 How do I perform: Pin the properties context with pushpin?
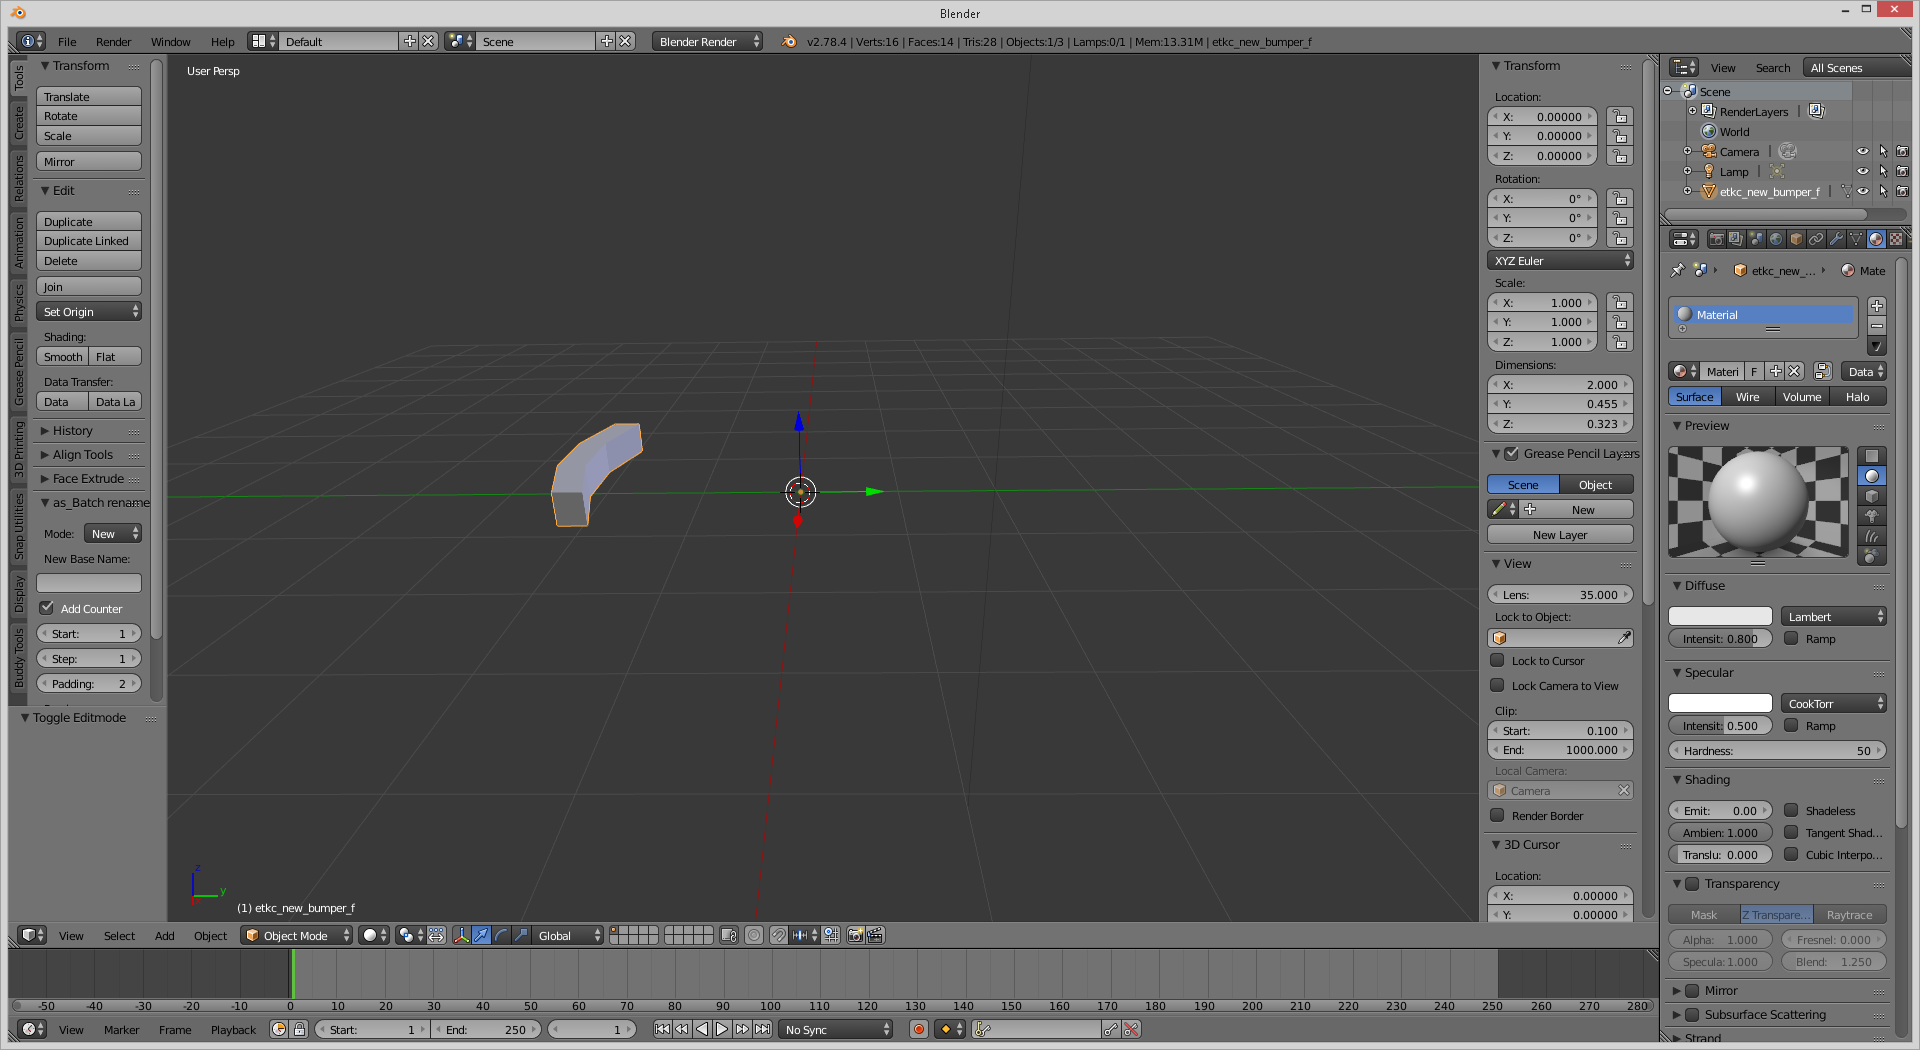[x=1678, y=270]
